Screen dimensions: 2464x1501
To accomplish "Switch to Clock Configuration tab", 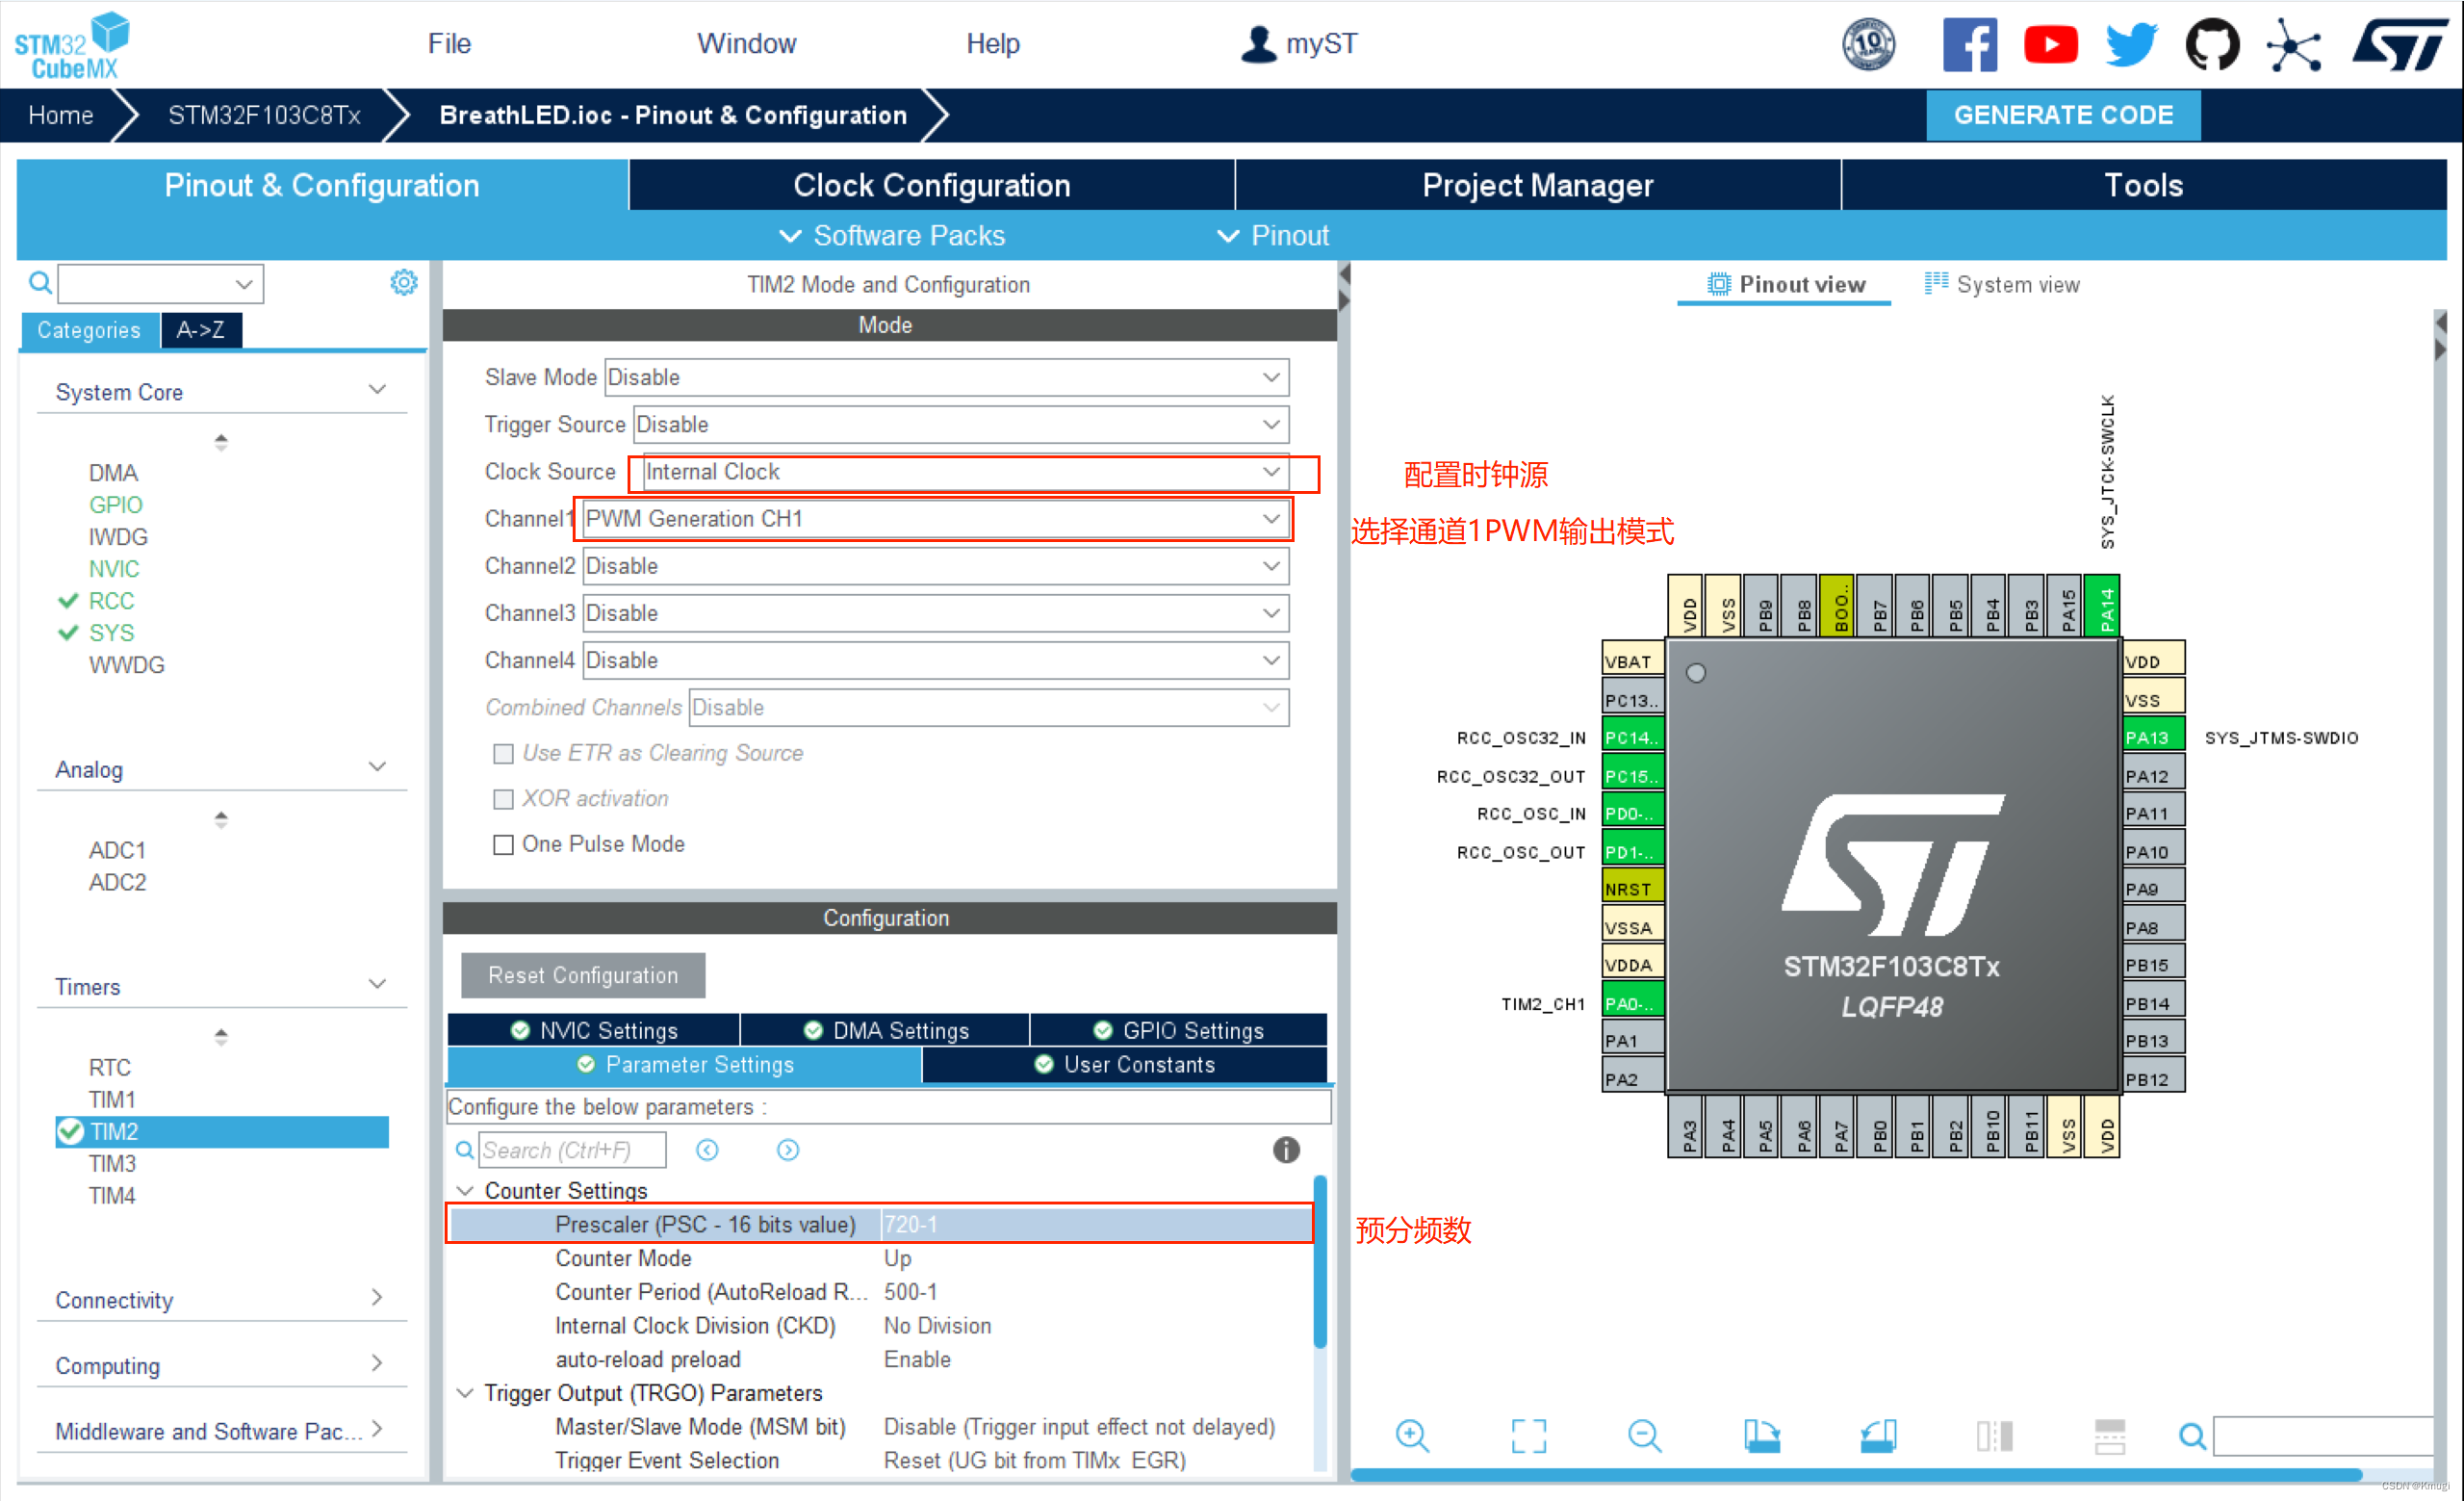I will 931,185.
